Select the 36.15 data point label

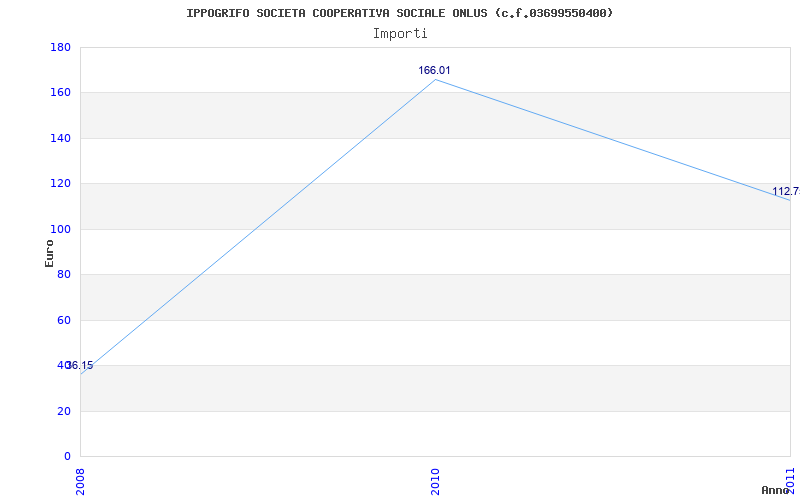point(80,365)
